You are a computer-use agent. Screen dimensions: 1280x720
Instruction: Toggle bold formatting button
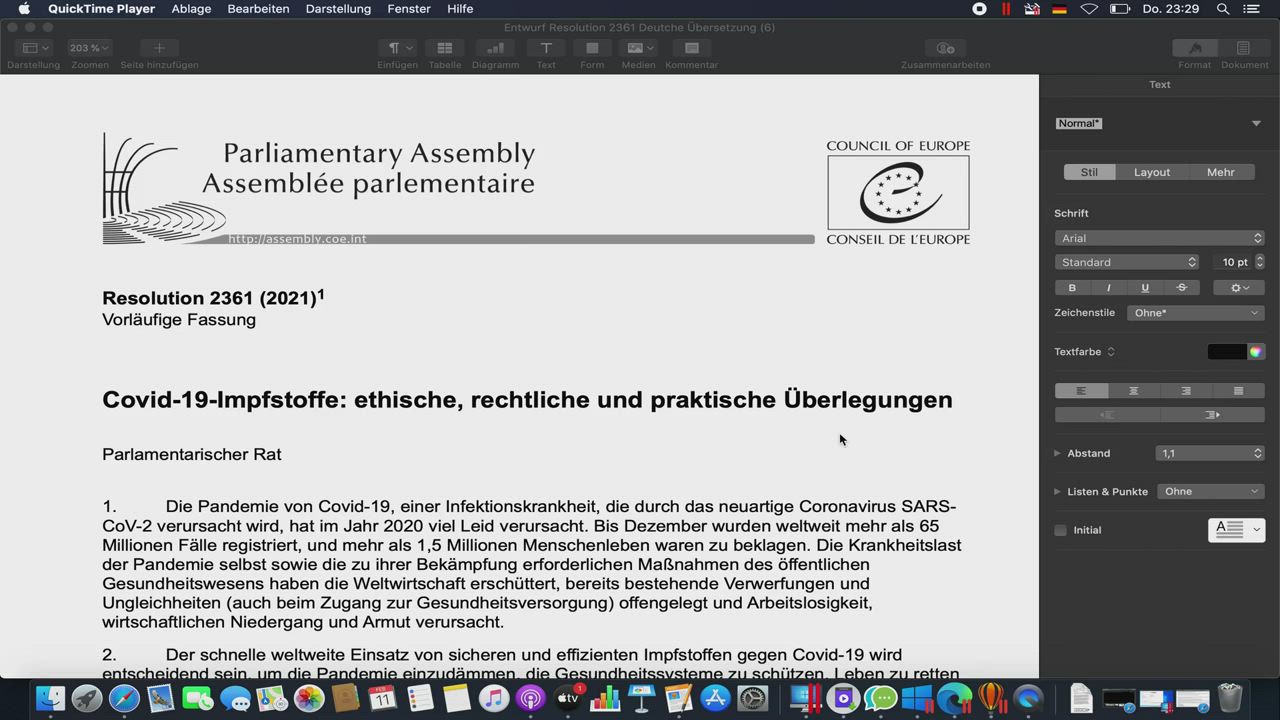tap(1072, 288)
